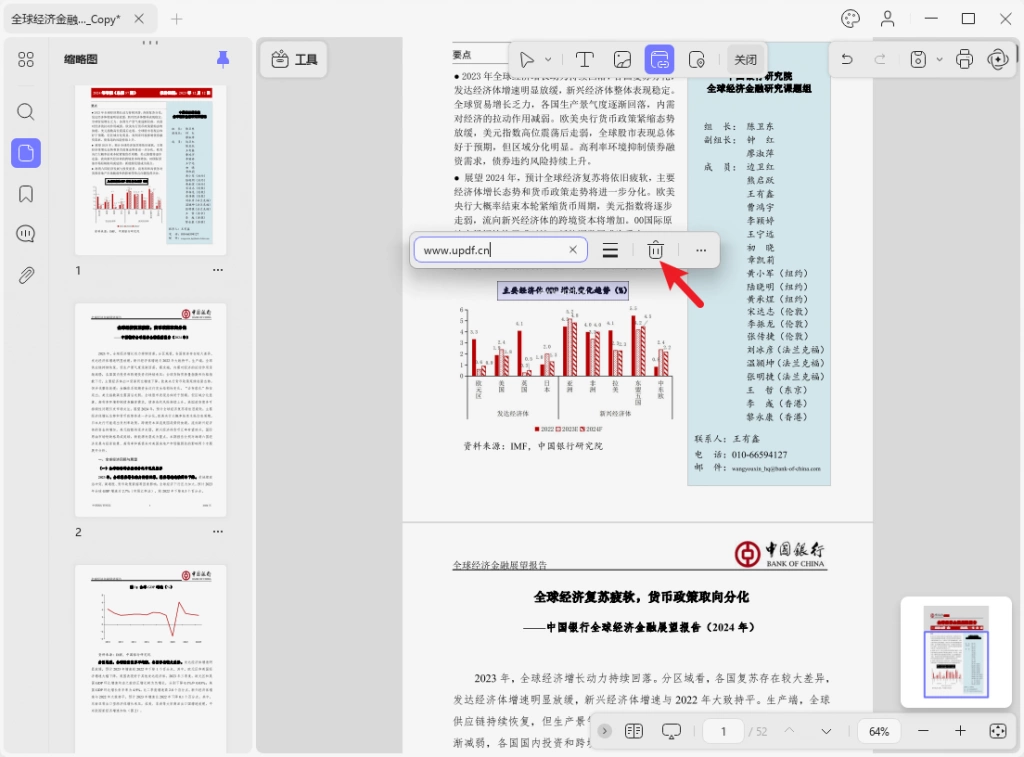Screen dimensions: 1024x757
Task: Open the UPDF AI assistant icon
Action: (998, 59)
